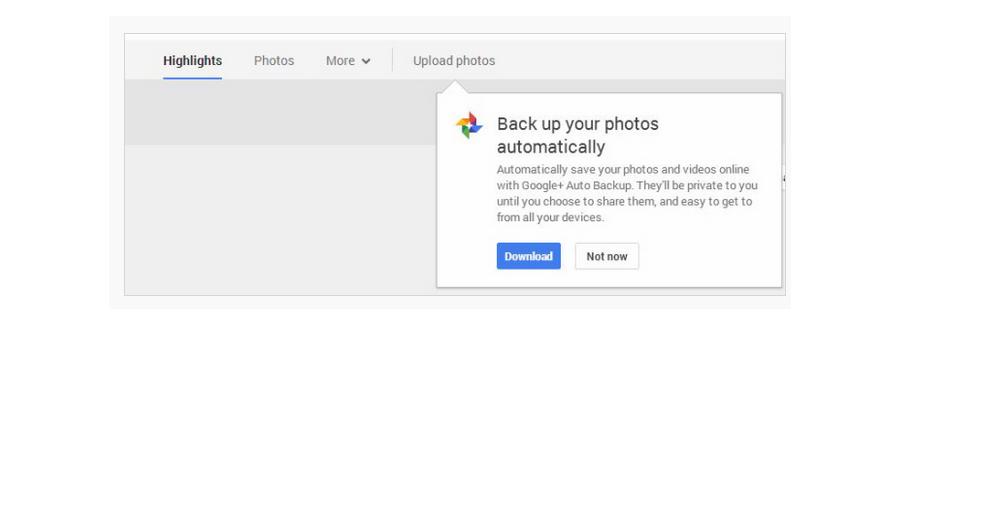This screenshot has height=532, width=1000.
Task: Select Upload photos in the navigation bar
Action: pyautogui.click(x=453, y=61)
